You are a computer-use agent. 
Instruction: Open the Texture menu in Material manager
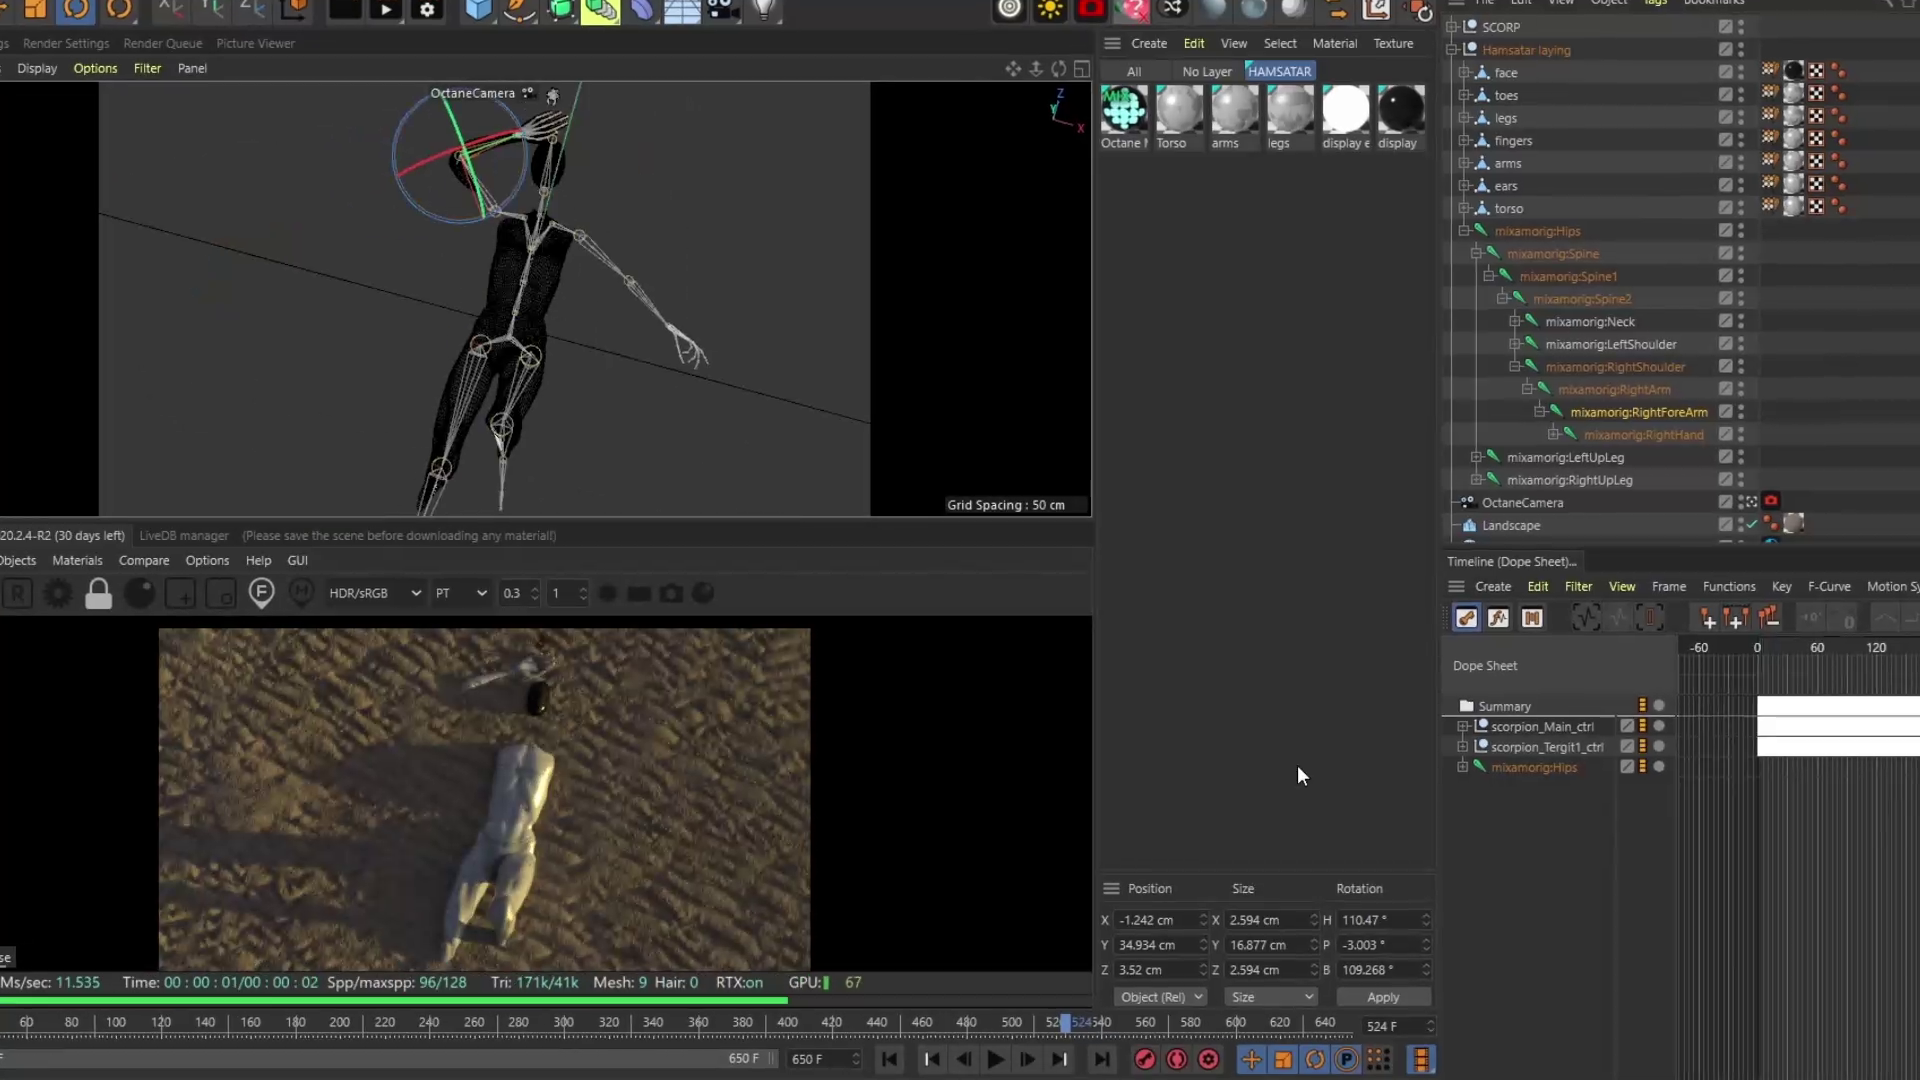(x=1392, y=43)
